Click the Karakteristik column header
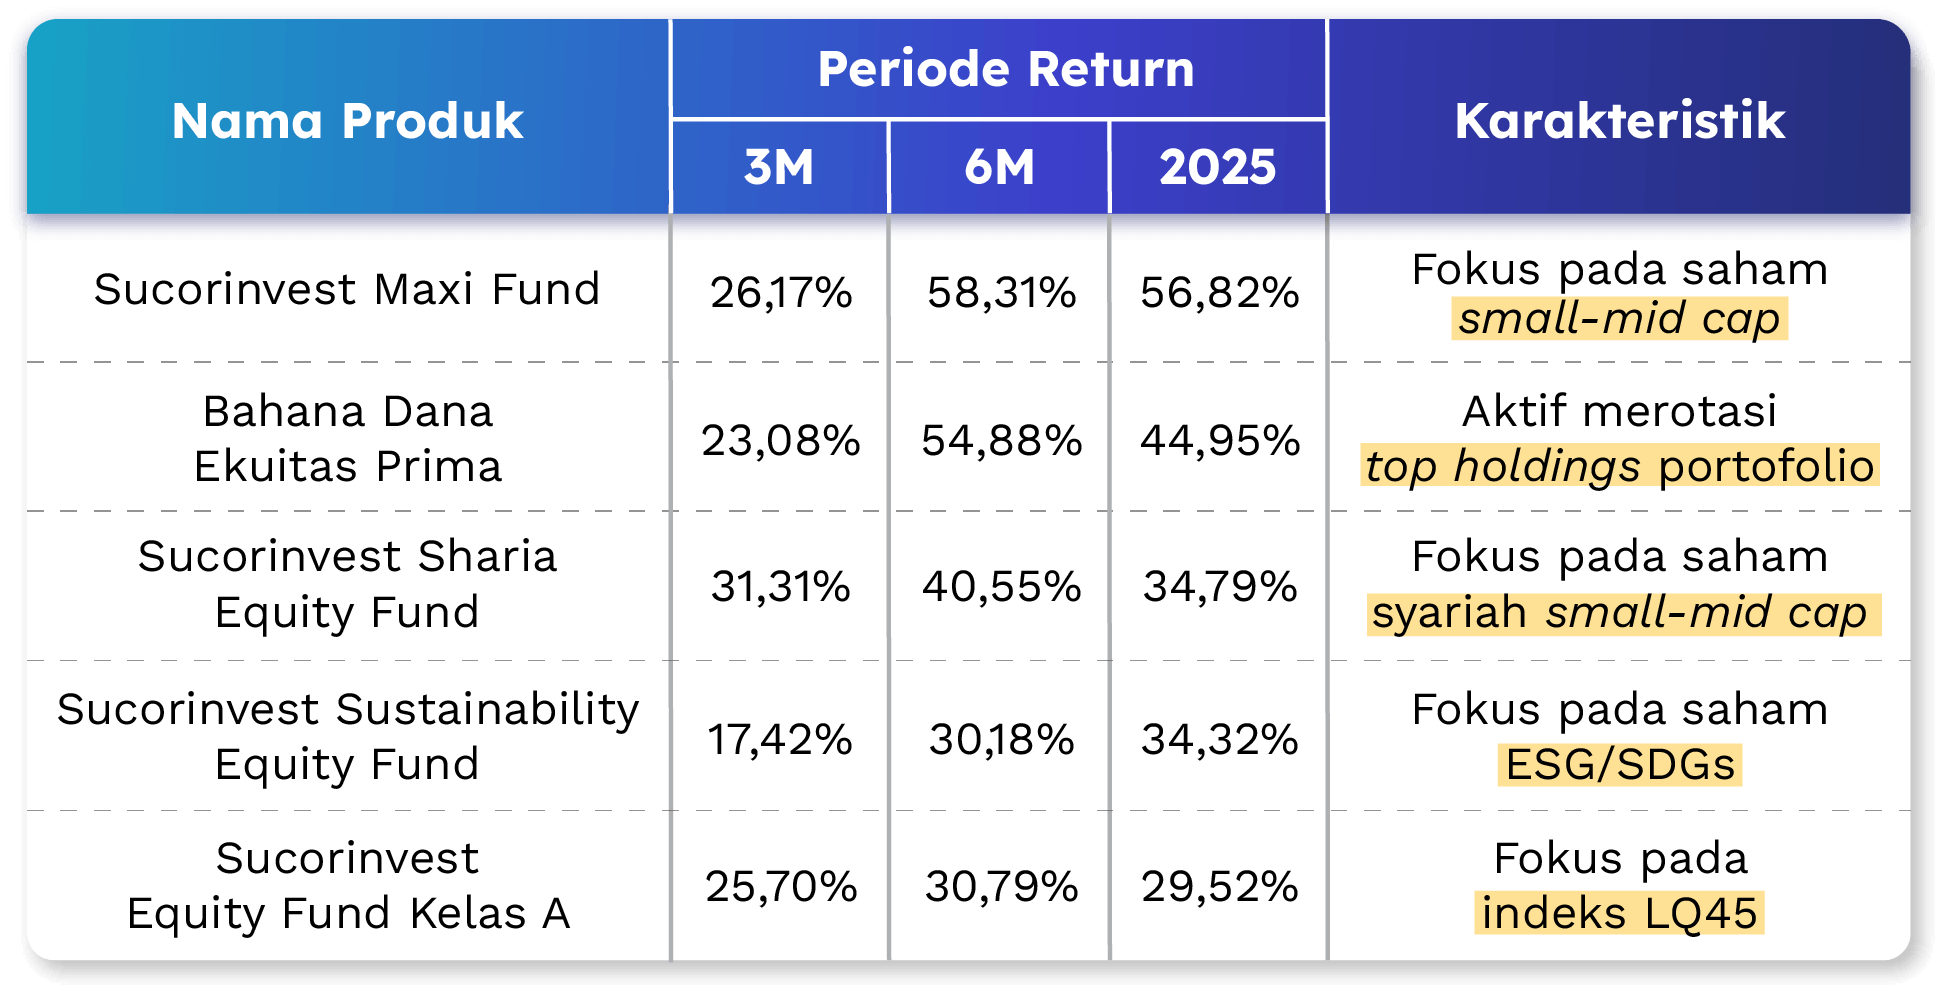The width and height of the screenshot is (1950, 999). click(1619, 121)
